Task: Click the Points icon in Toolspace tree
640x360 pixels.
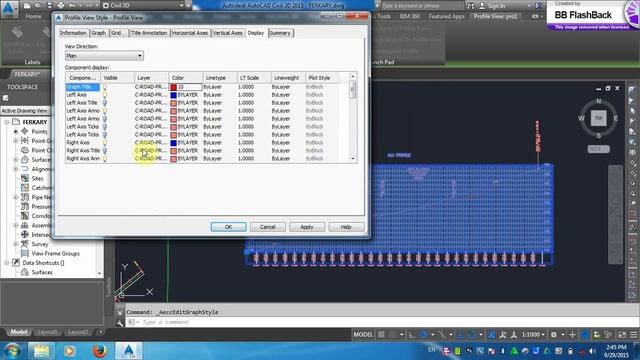Action: tap(25, 131)
